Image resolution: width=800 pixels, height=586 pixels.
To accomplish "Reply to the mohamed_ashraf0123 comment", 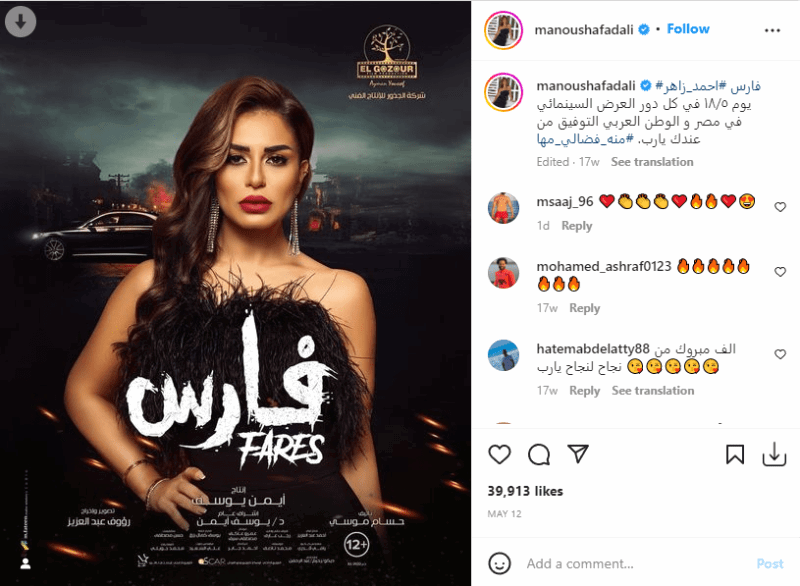I will tap(585, 308).
